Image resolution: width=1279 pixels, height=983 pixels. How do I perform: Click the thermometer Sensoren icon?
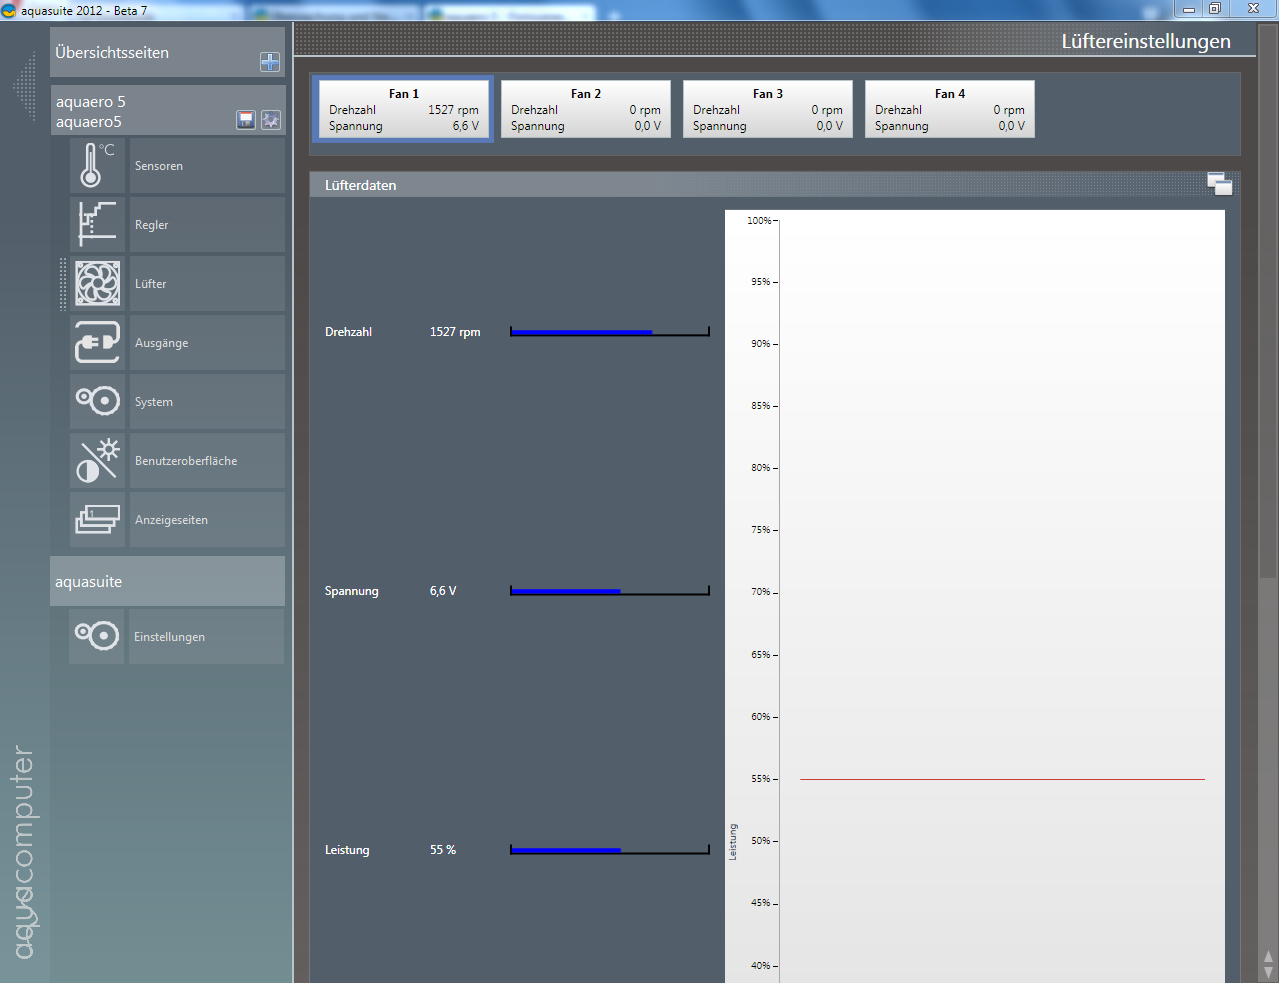(x=97, y=166)
